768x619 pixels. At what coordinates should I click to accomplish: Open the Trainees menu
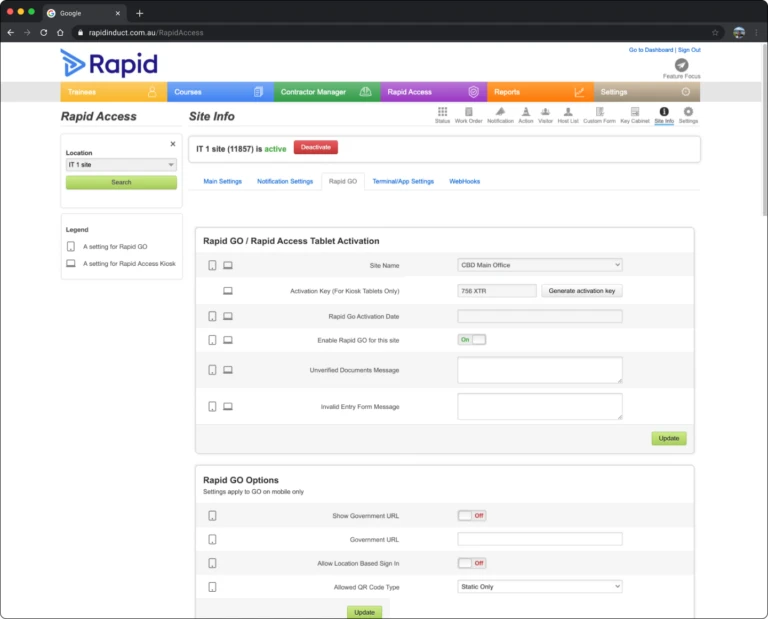(x=114, y=92)
